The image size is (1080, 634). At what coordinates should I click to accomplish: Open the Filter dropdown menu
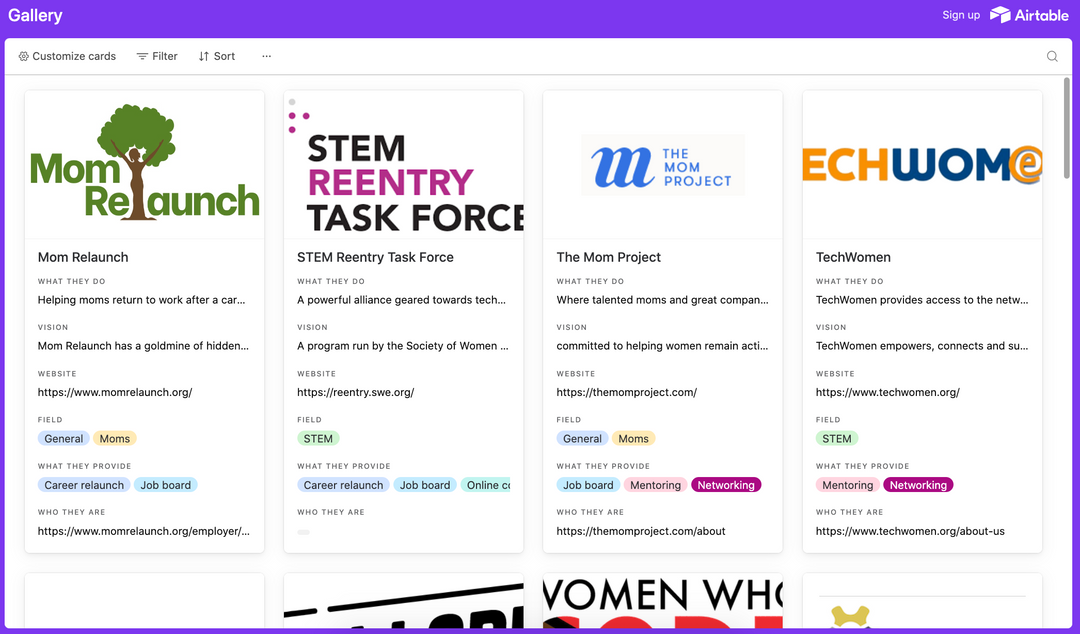click(157, 56)
